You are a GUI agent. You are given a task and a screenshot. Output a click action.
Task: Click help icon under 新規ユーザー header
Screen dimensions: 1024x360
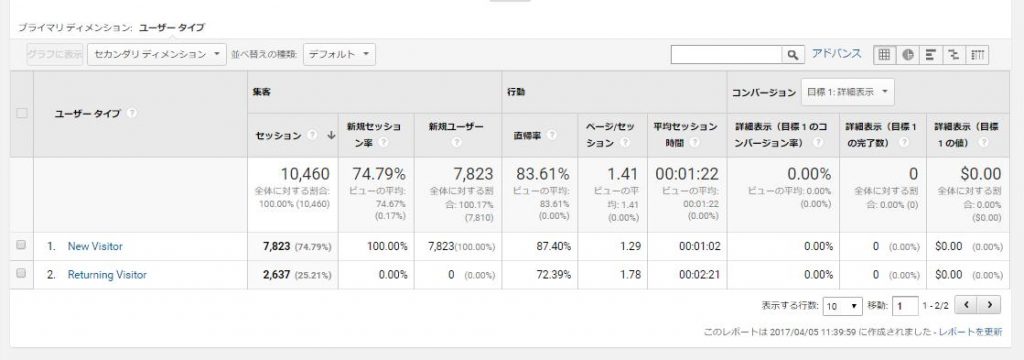pyautogui.click(x=456, y=142)
